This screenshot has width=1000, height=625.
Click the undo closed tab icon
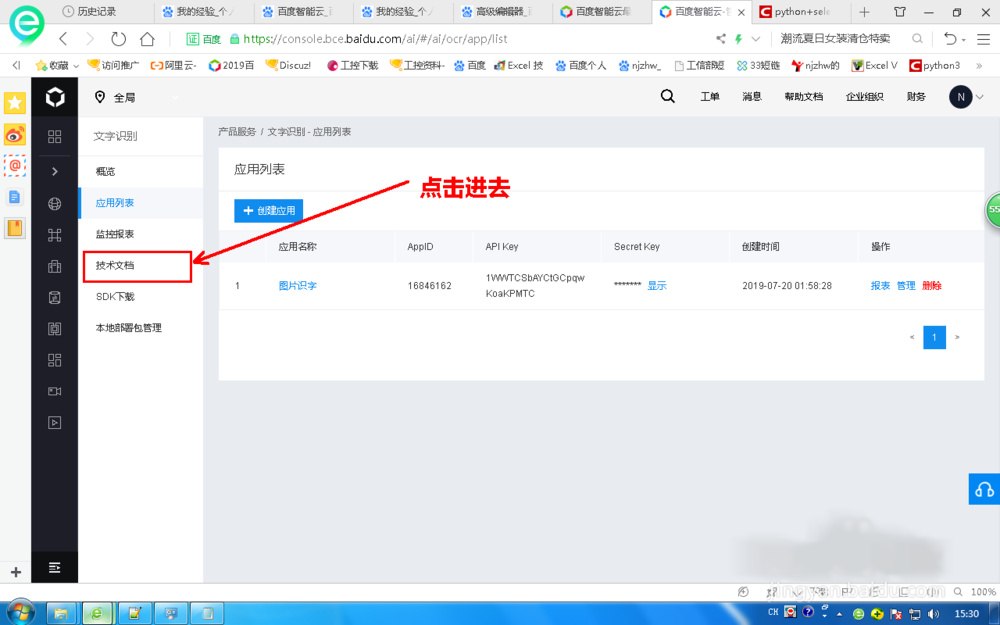pyautogui.click(x=950, y=39)
